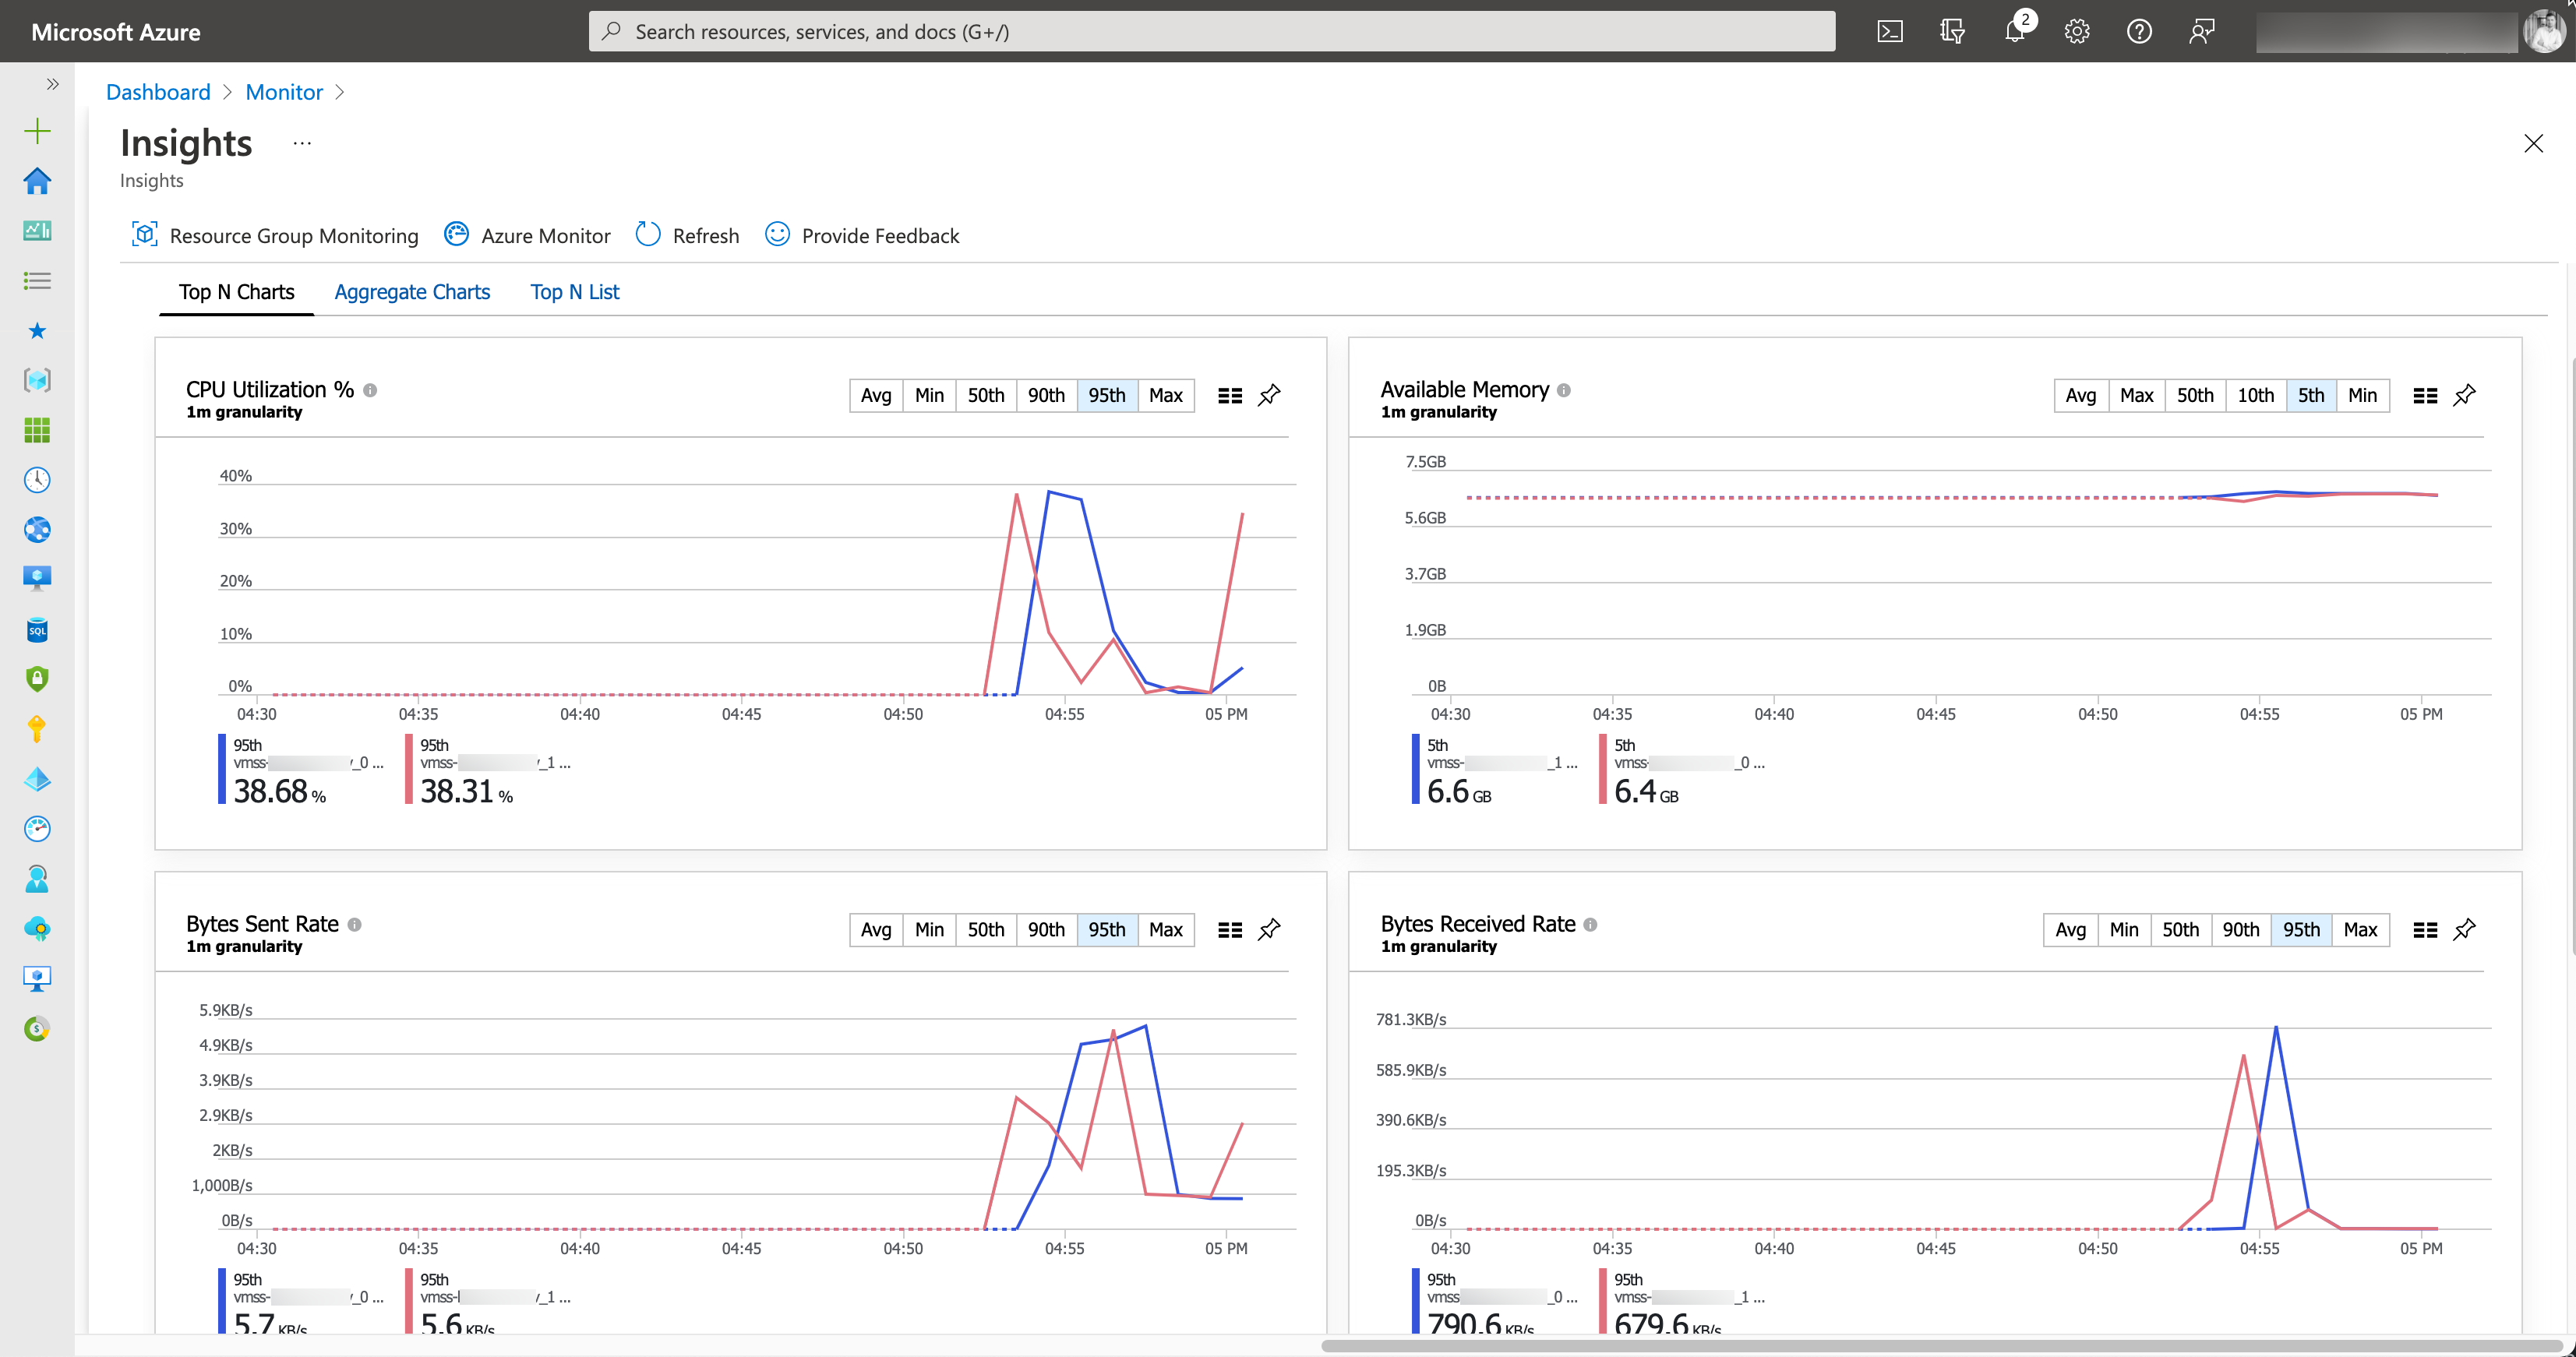Switch to Aggregate Charts tab
The image size is (2576, 1357).
(x=412, y=292)
